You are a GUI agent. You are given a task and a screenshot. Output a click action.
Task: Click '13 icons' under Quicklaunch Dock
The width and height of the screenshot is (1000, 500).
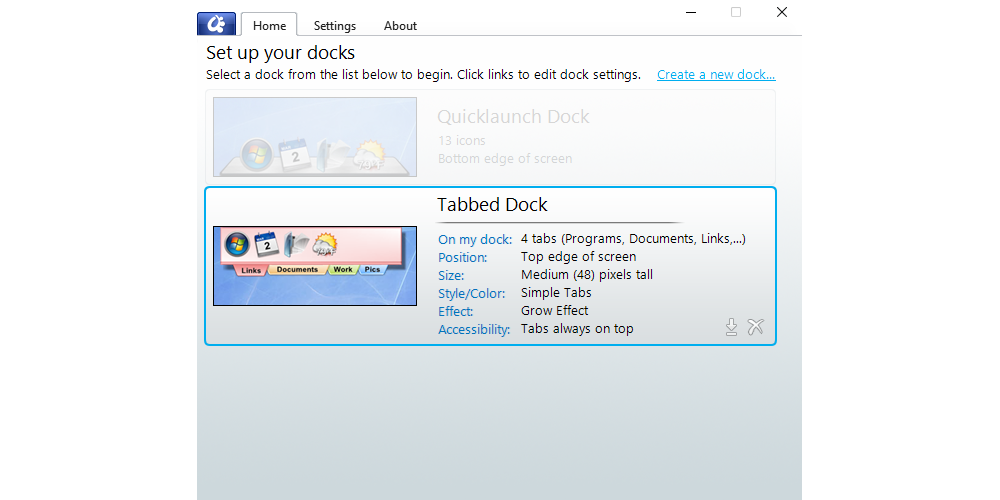[x=462, y=140]
